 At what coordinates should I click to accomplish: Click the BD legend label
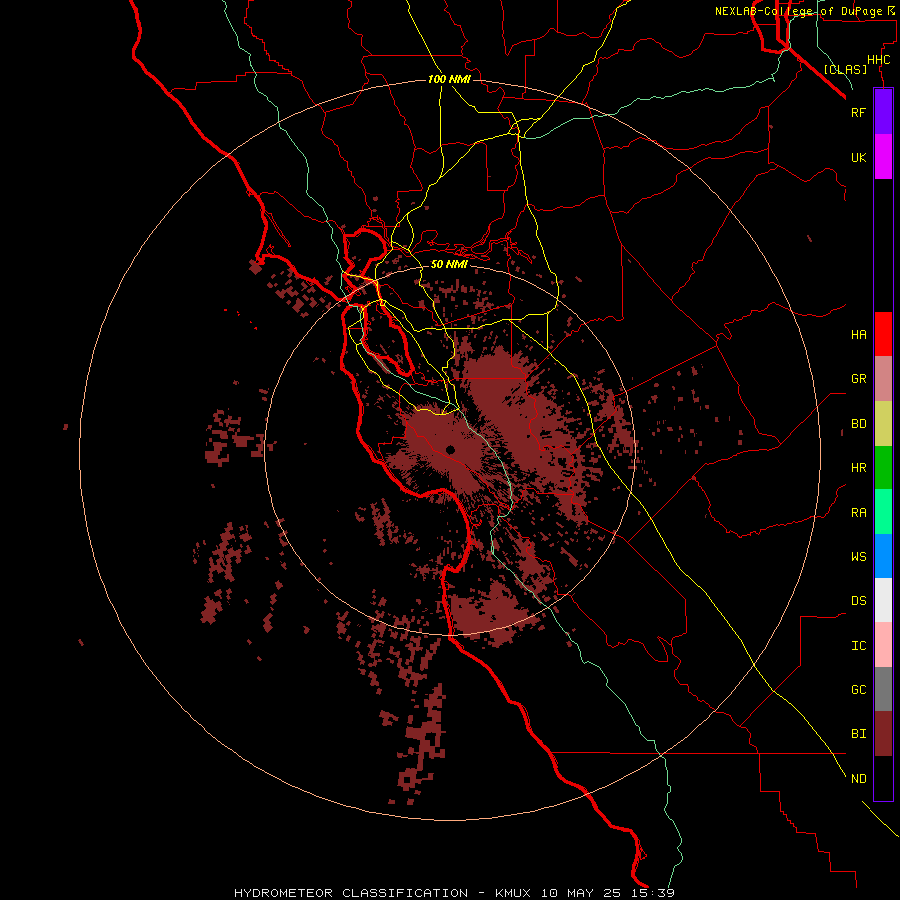pos(858,424)
